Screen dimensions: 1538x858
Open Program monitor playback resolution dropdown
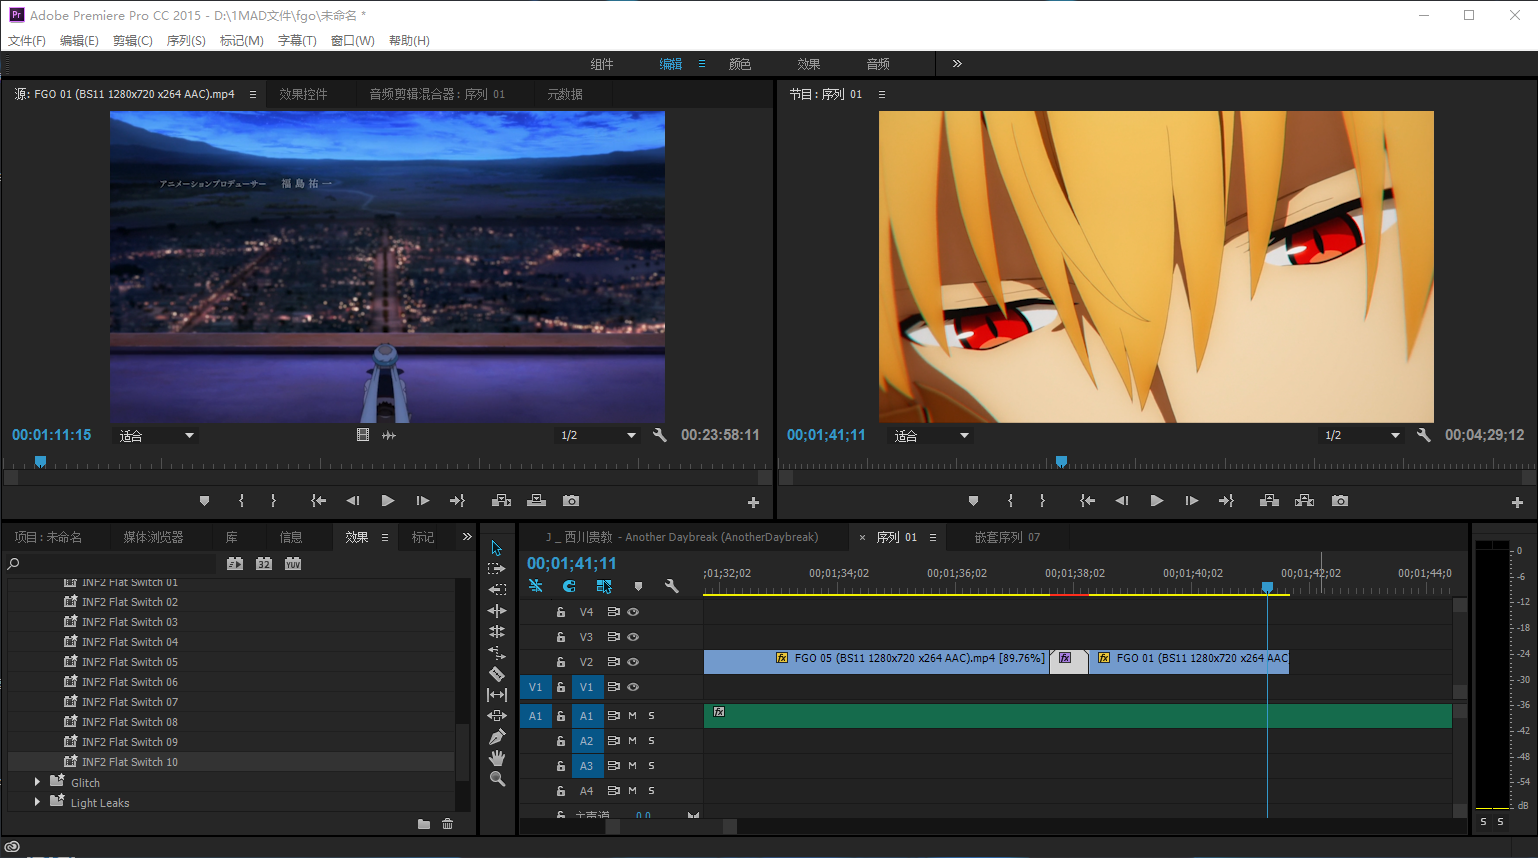1362,436
